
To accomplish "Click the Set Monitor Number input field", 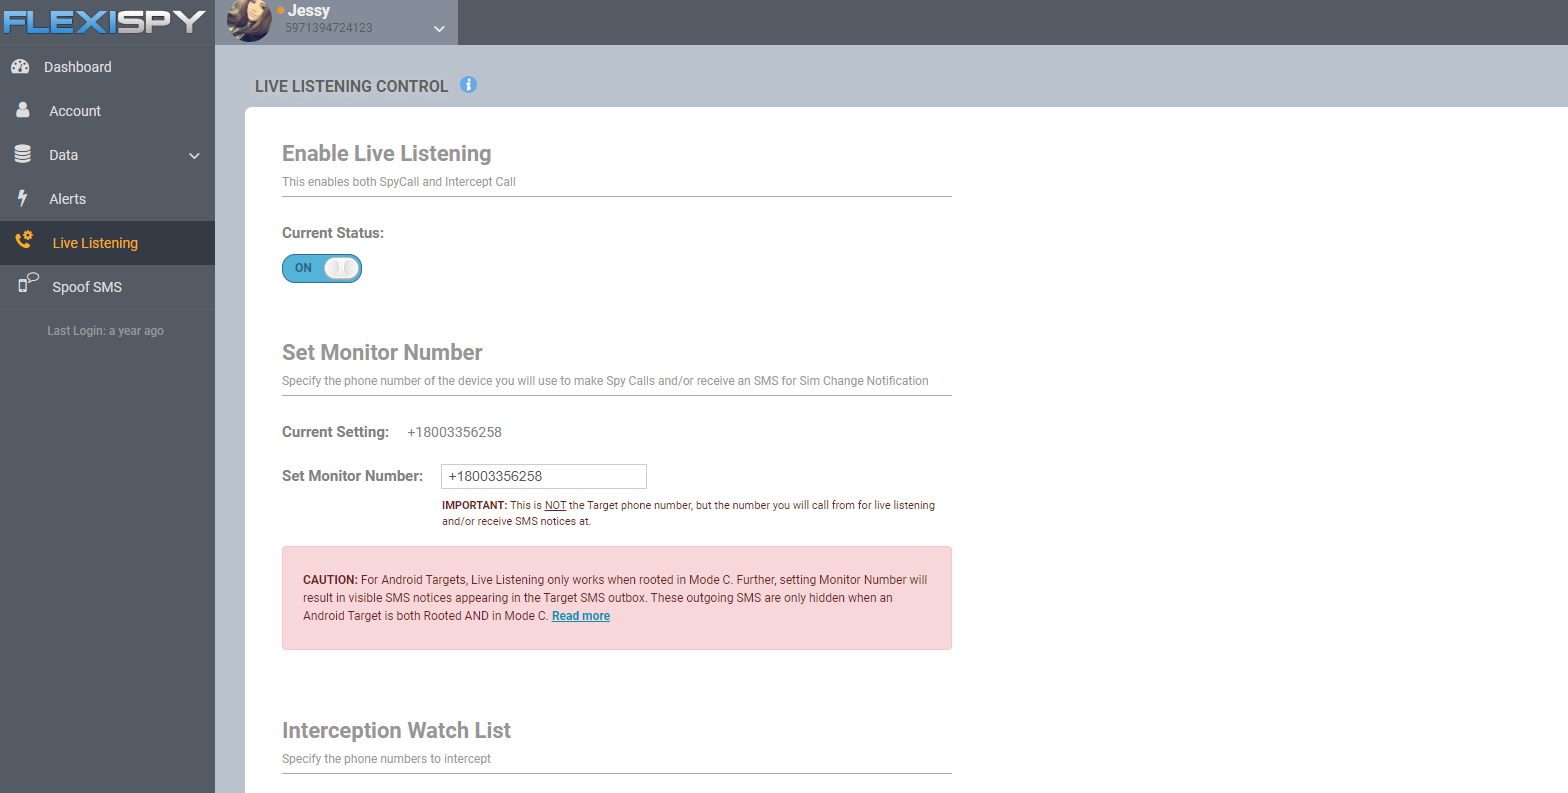I will (544, 476).
